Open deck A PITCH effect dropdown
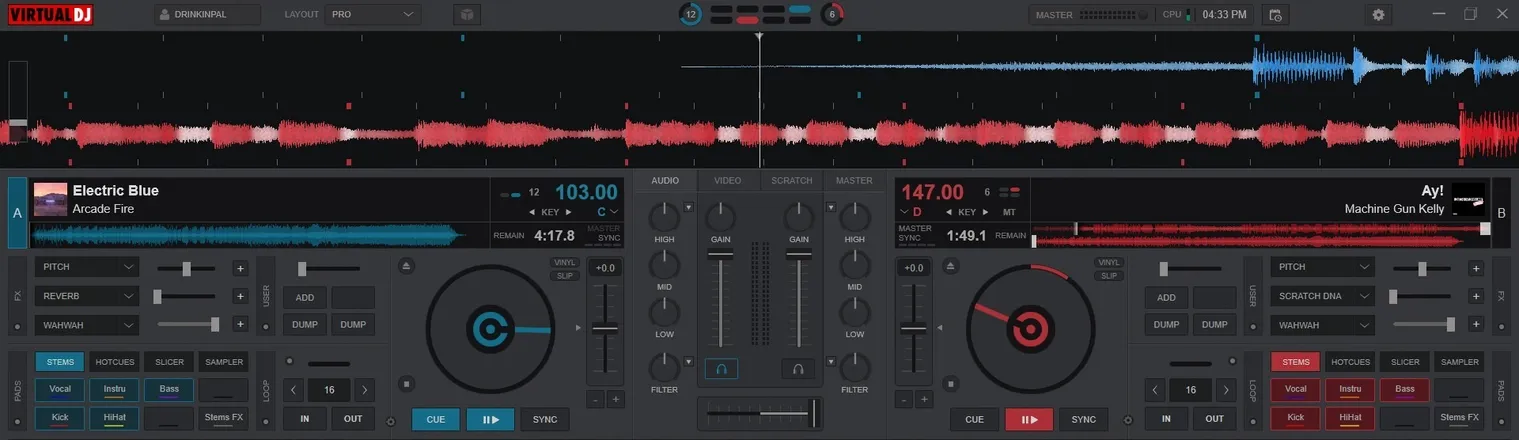The image size is (1519, 440). 86,268
